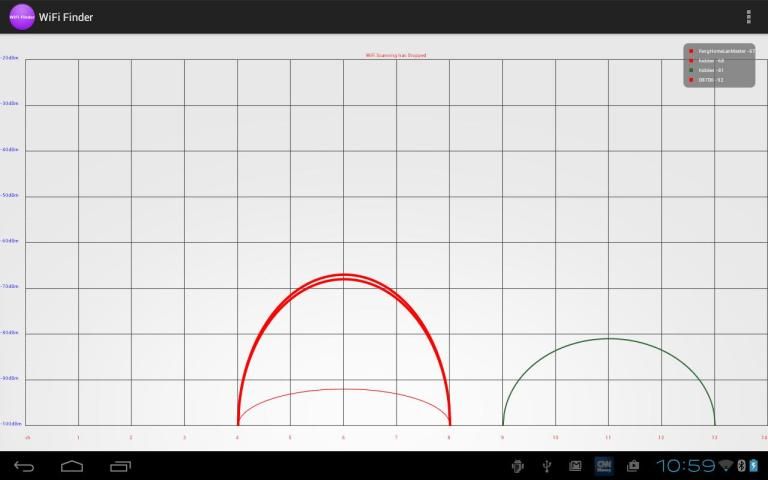Tap the Play Store shopping bag notification

633,466
